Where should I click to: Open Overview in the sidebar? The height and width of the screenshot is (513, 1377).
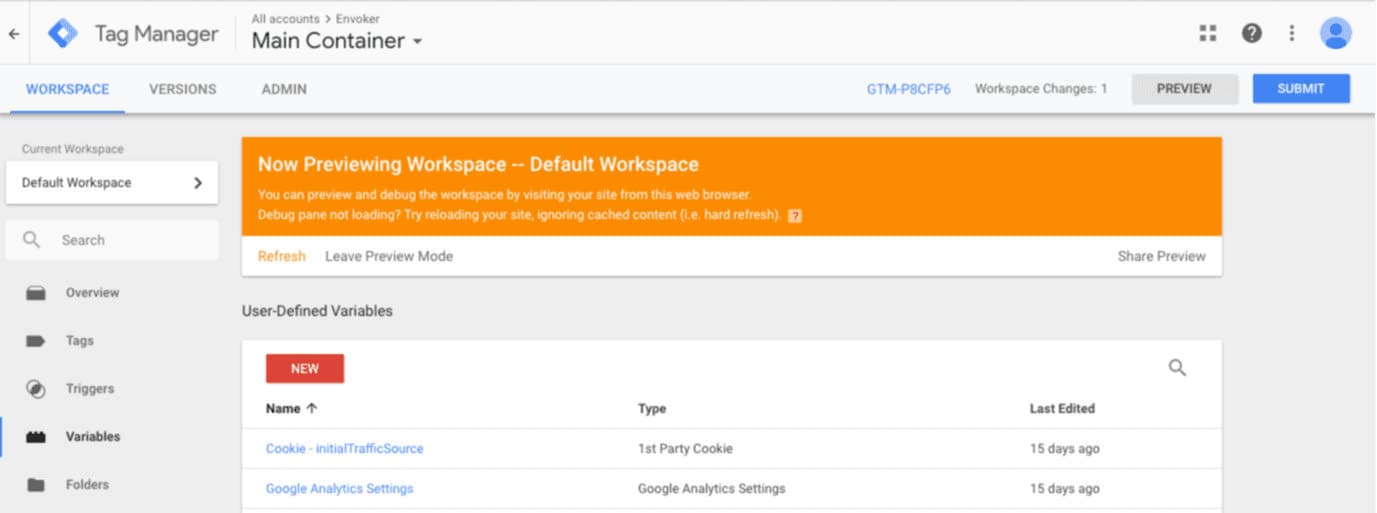pyautogui.click(x=92, y=293)
